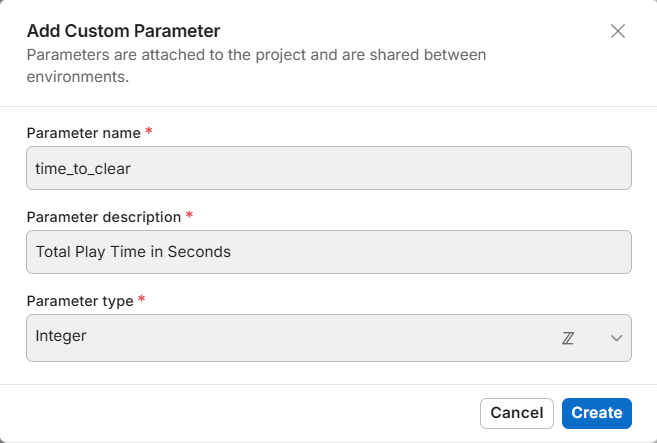This screenshot has height=443, width=657.
Task: Place cursor in 'Total Play Time in Seconds' text
Action: [133, 252]
